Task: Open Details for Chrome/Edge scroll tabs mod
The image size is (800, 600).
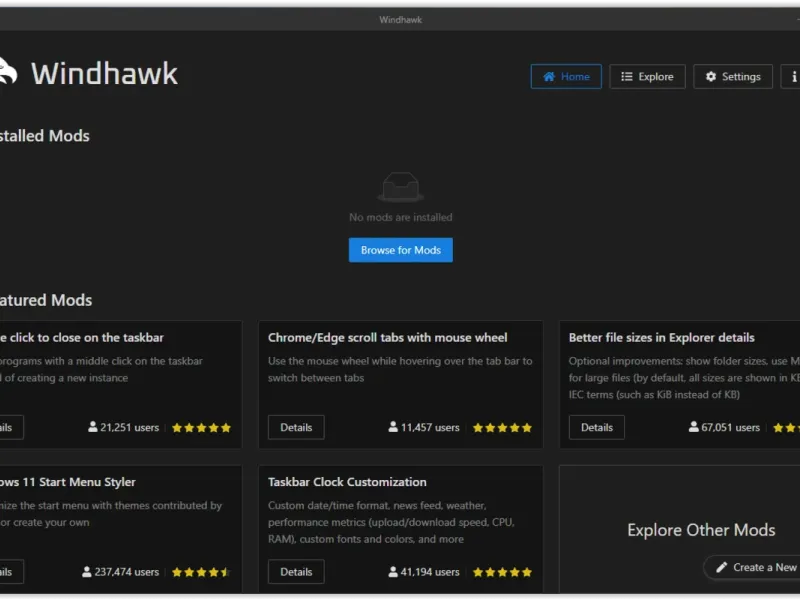Action: click(x=296, y=428)
